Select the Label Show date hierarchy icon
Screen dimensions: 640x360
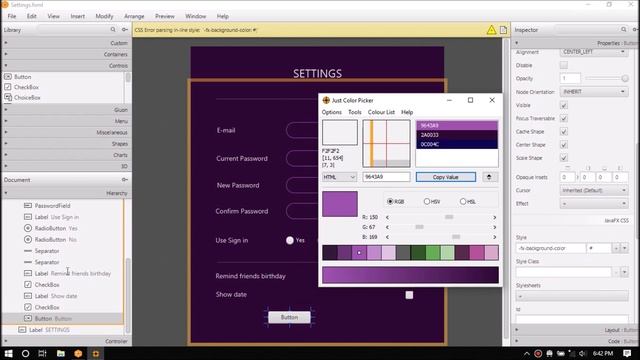[x=28, y=296]
